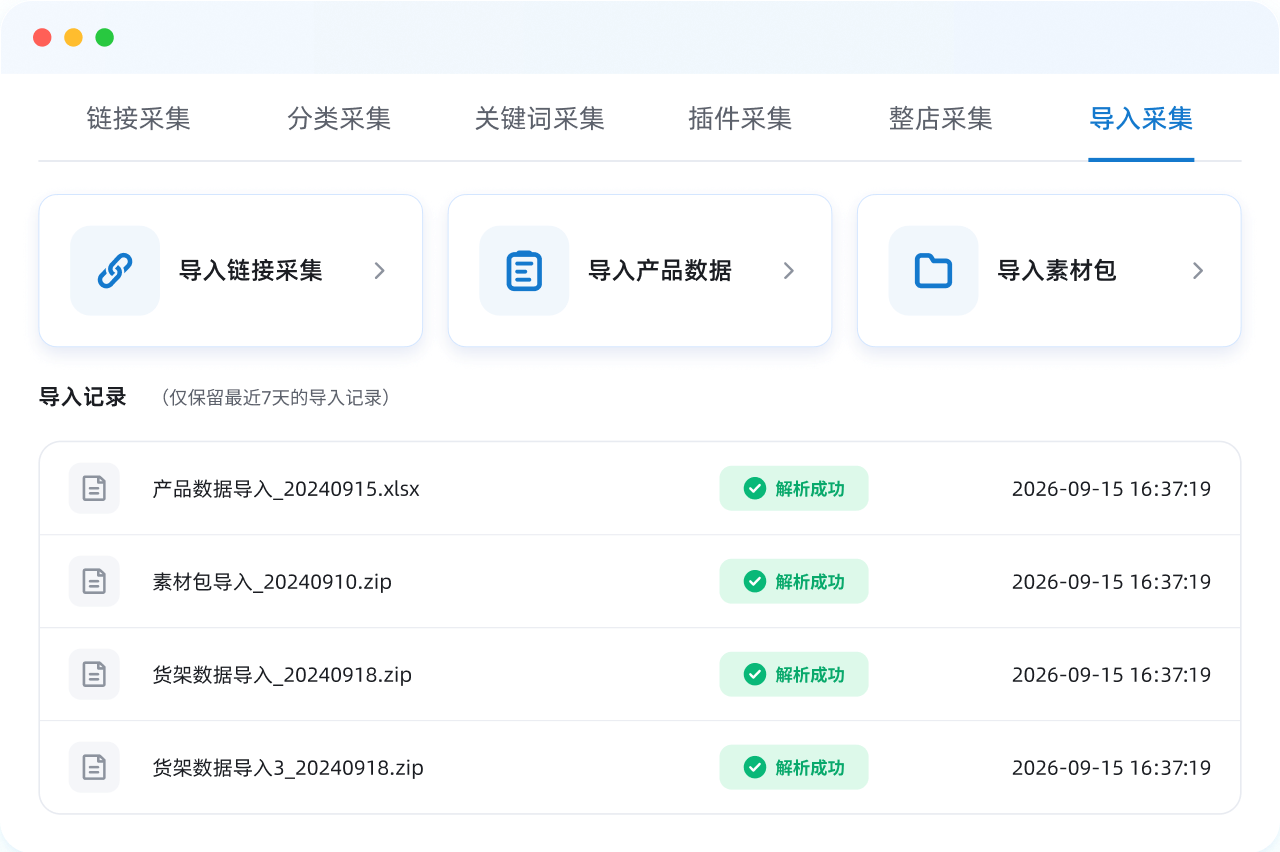
Task: Click file icon beside 货架数据导入3_20240918.zip
Action: [x=94, y=767]
